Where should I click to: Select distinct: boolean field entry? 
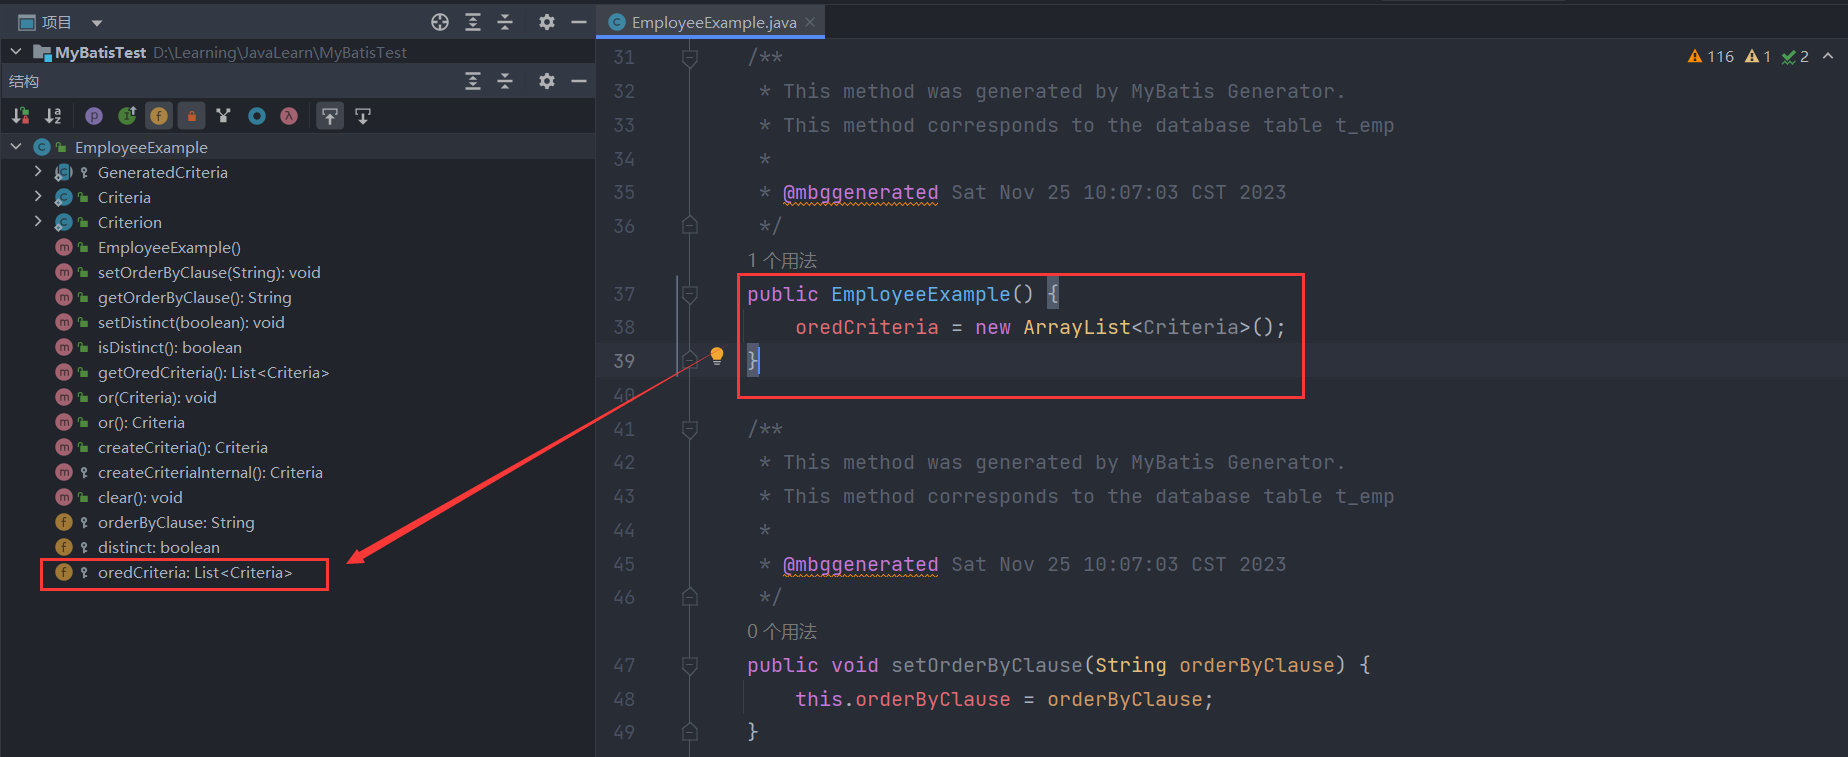point(298,547)
